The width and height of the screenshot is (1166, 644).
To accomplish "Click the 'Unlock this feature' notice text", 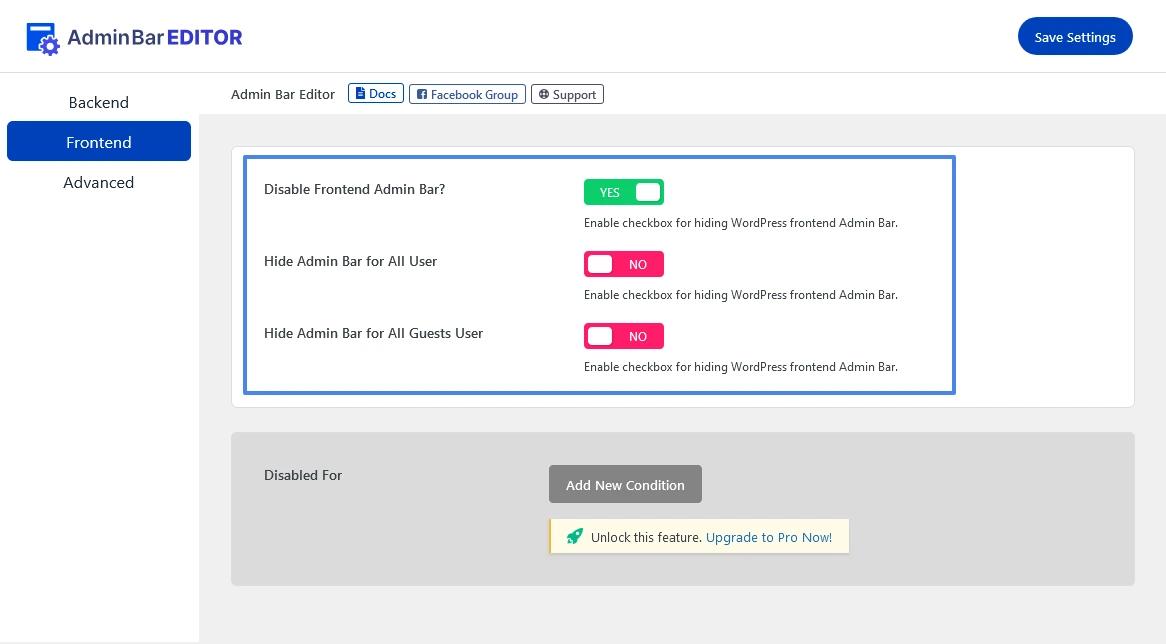I will (646, 537).
